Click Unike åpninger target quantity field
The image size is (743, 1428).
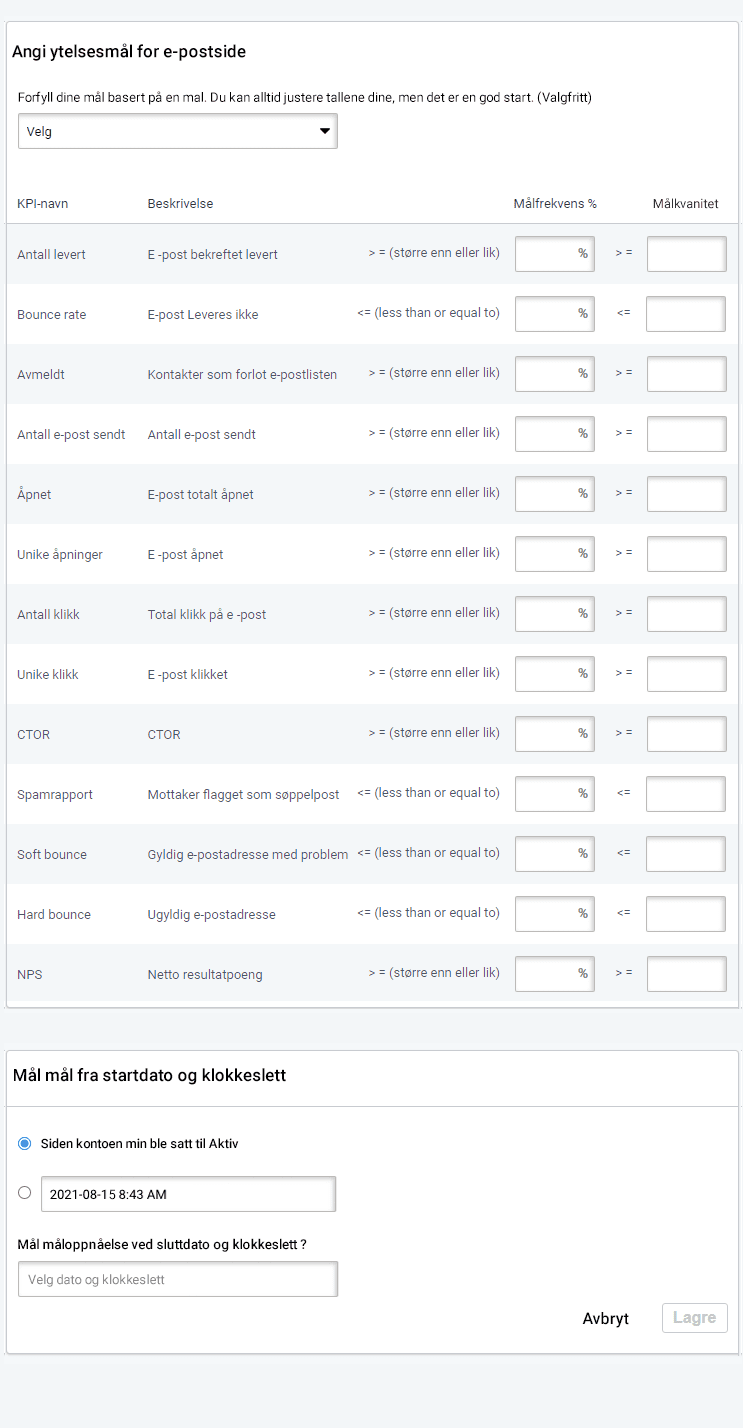tap(686, 554)
